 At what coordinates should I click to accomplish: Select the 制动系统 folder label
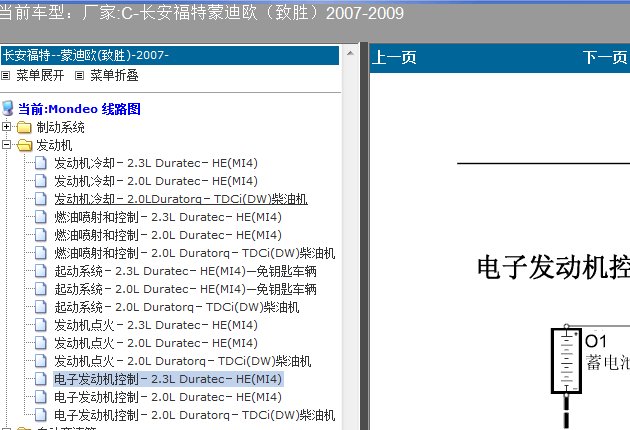[x=61, y=127]
